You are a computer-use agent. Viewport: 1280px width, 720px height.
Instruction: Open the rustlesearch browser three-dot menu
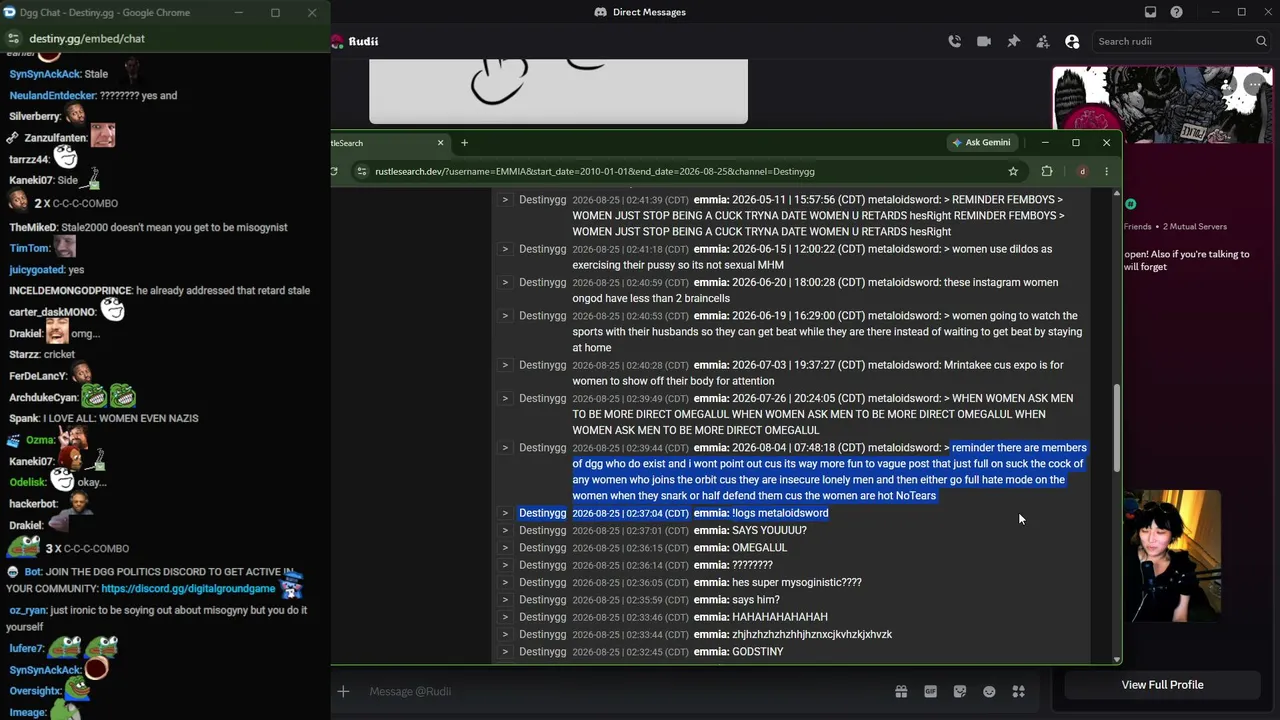point(1106,171)
